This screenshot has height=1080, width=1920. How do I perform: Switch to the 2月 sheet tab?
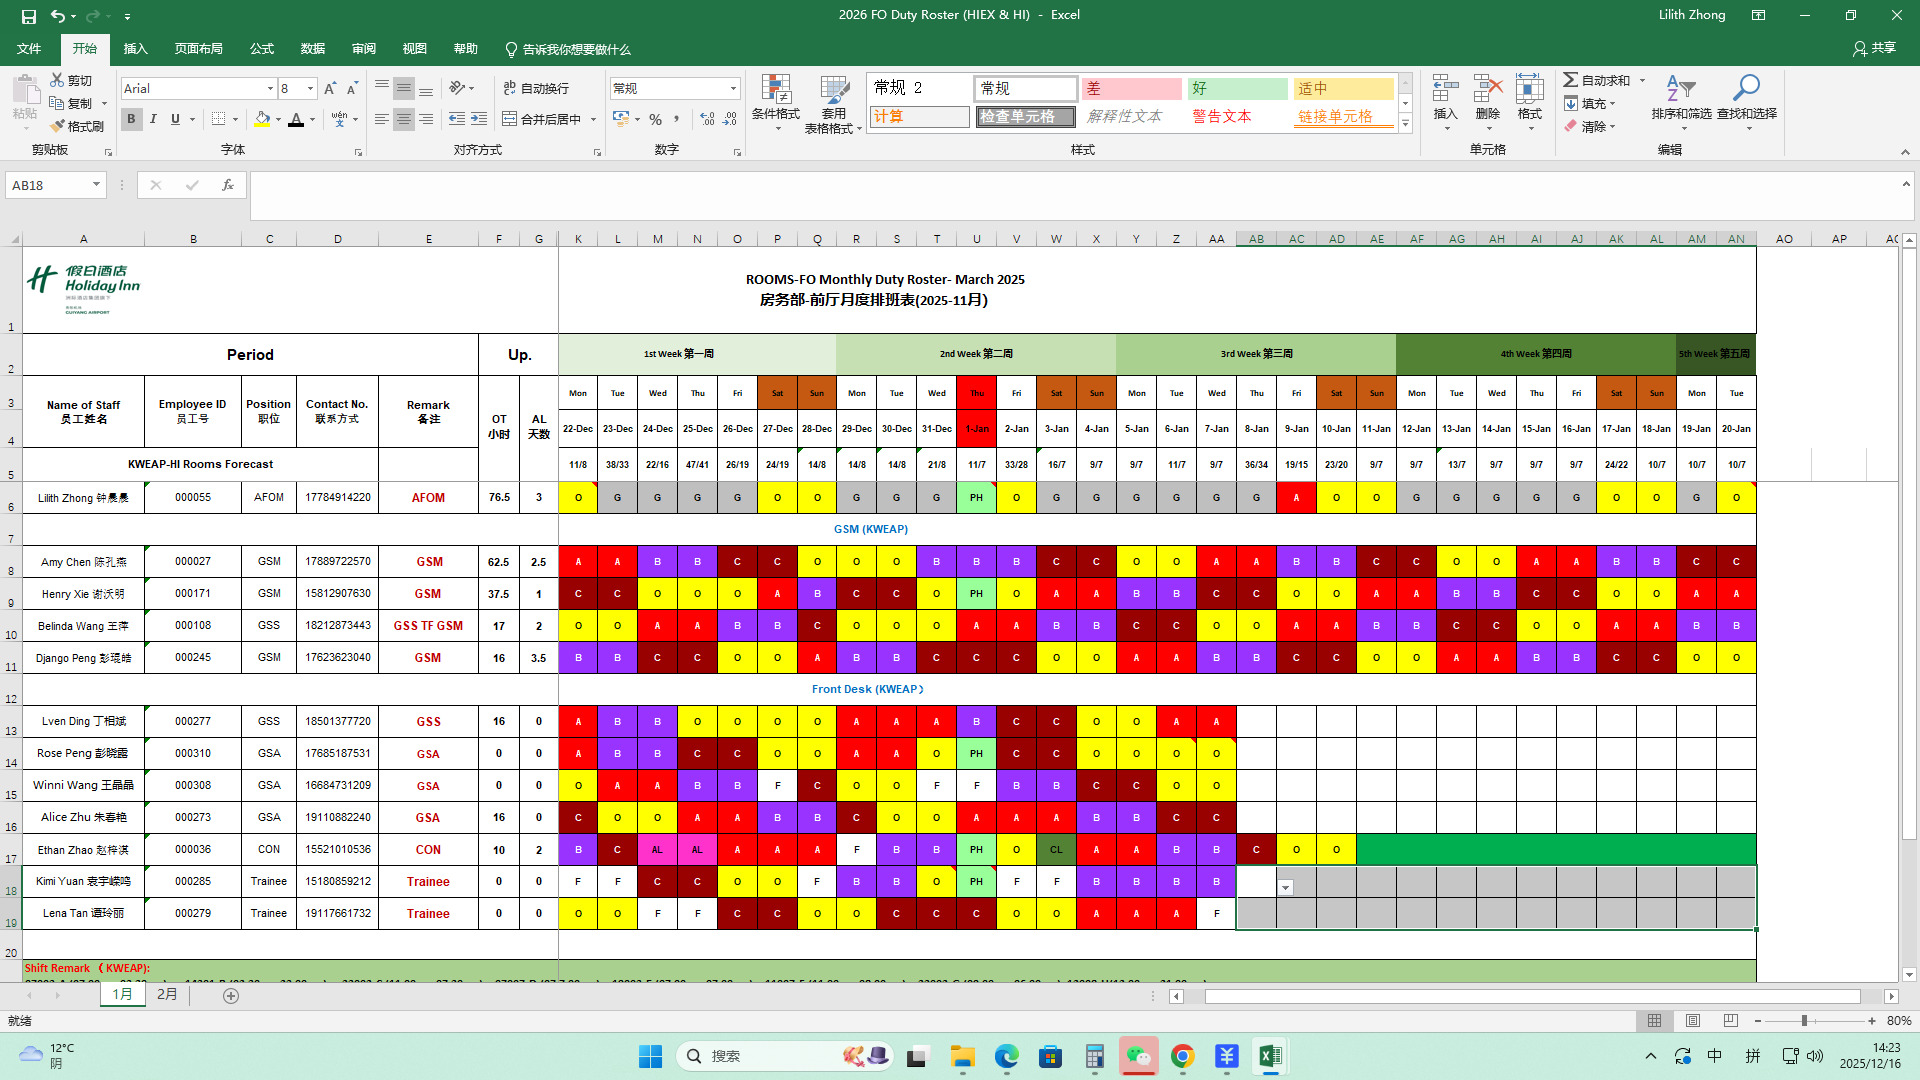(167, 995)
